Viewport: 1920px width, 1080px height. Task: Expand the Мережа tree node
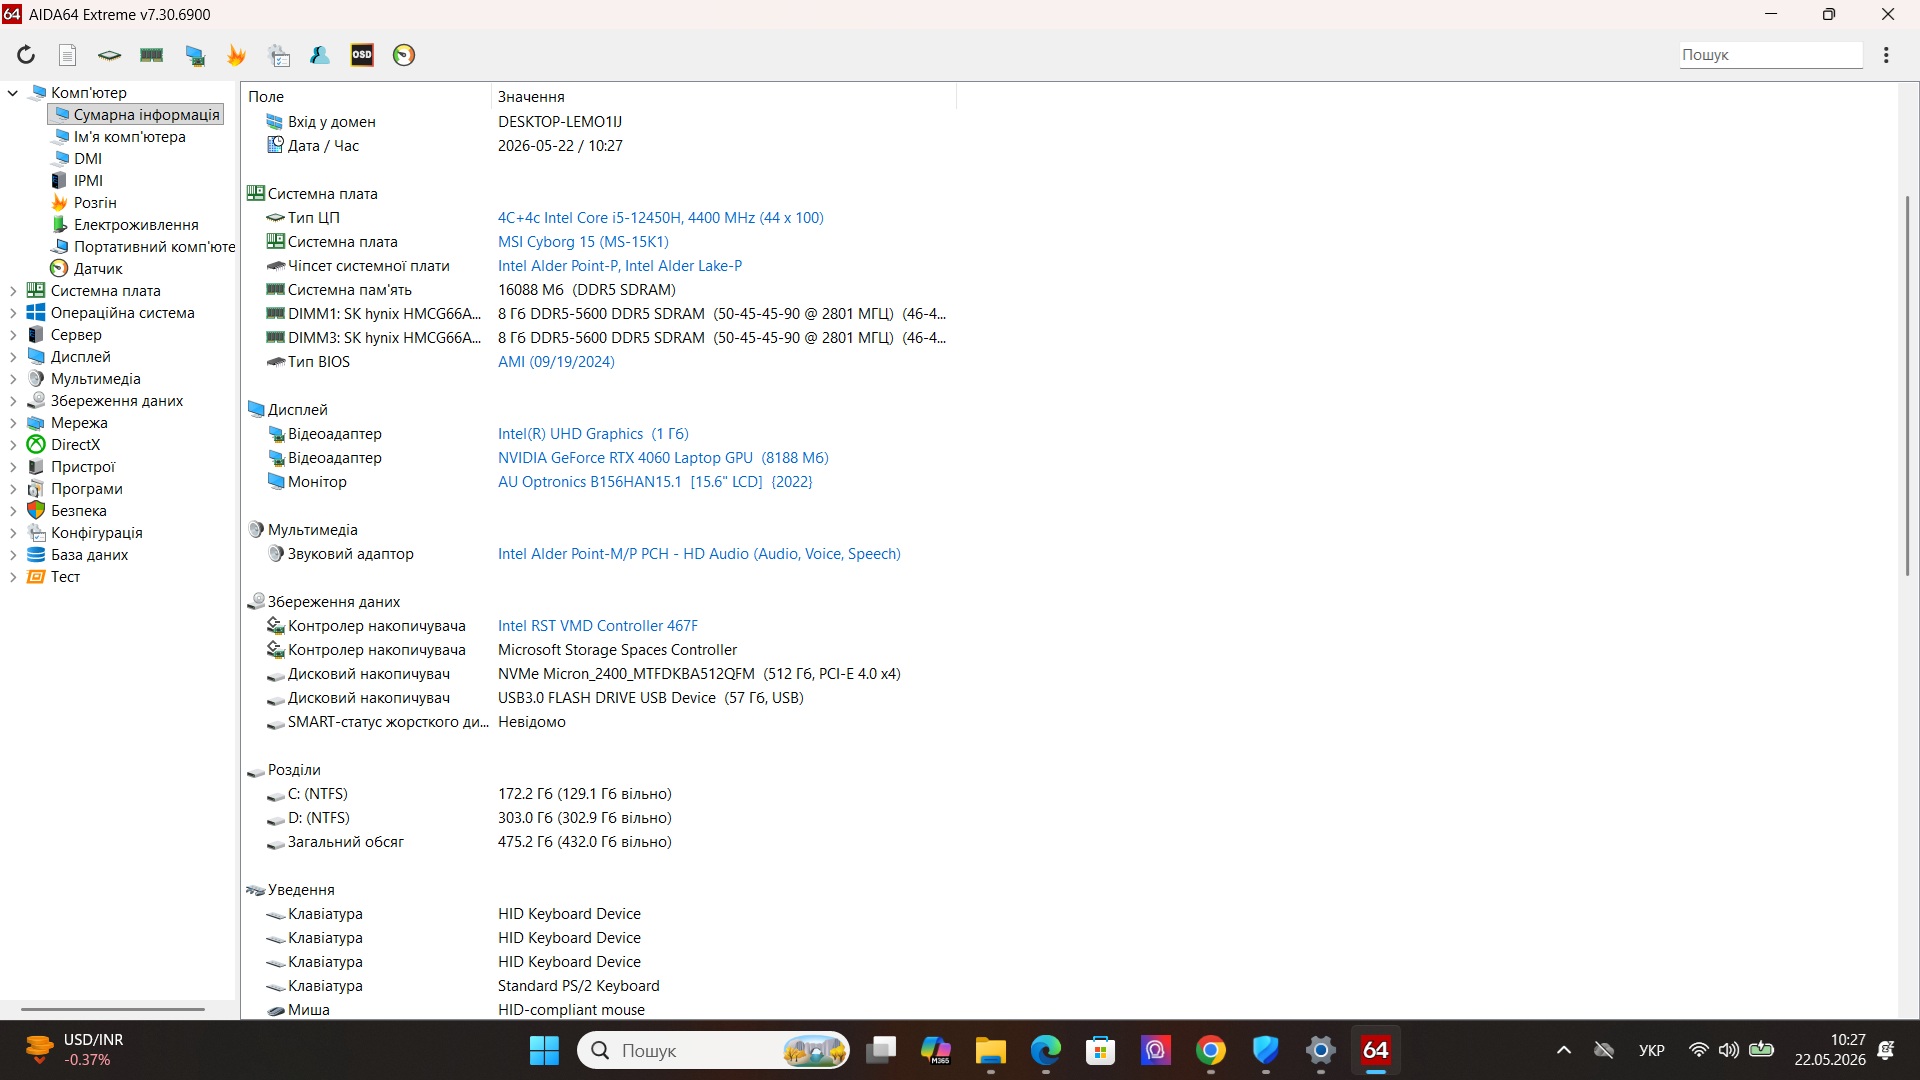pyautogui.click(x=13, y=423)
